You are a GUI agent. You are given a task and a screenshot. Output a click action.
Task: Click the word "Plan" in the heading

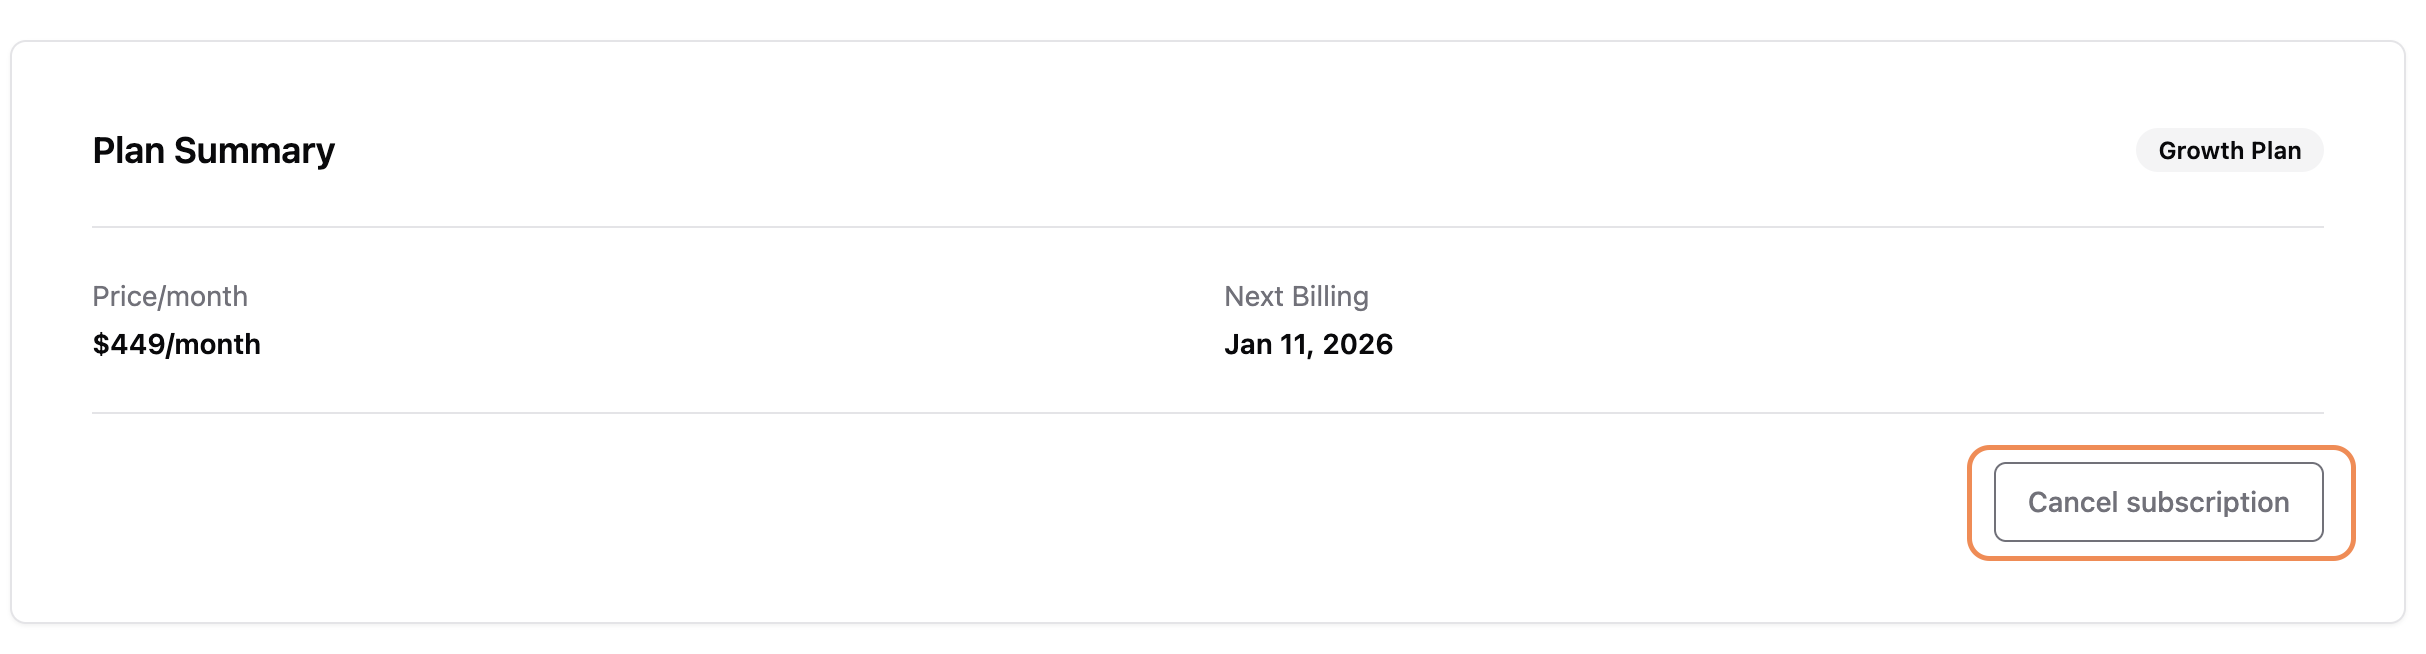click(x=128, y=151)
